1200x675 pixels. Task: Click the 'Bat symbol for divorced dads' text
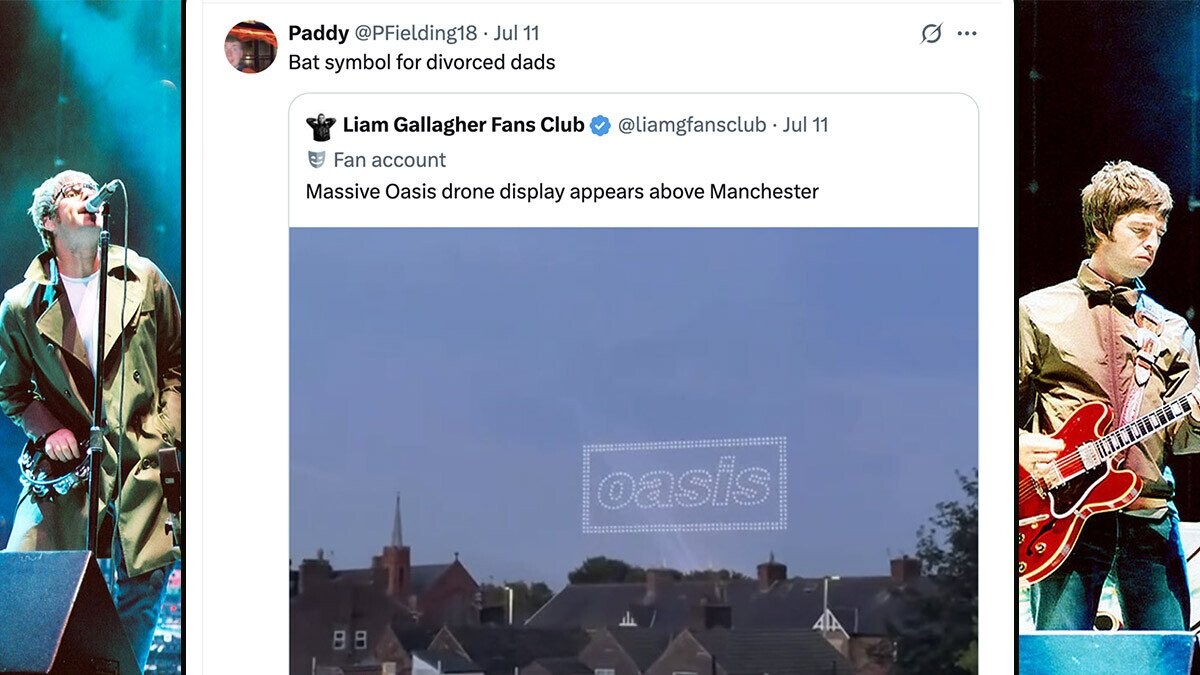coord(421,62)
